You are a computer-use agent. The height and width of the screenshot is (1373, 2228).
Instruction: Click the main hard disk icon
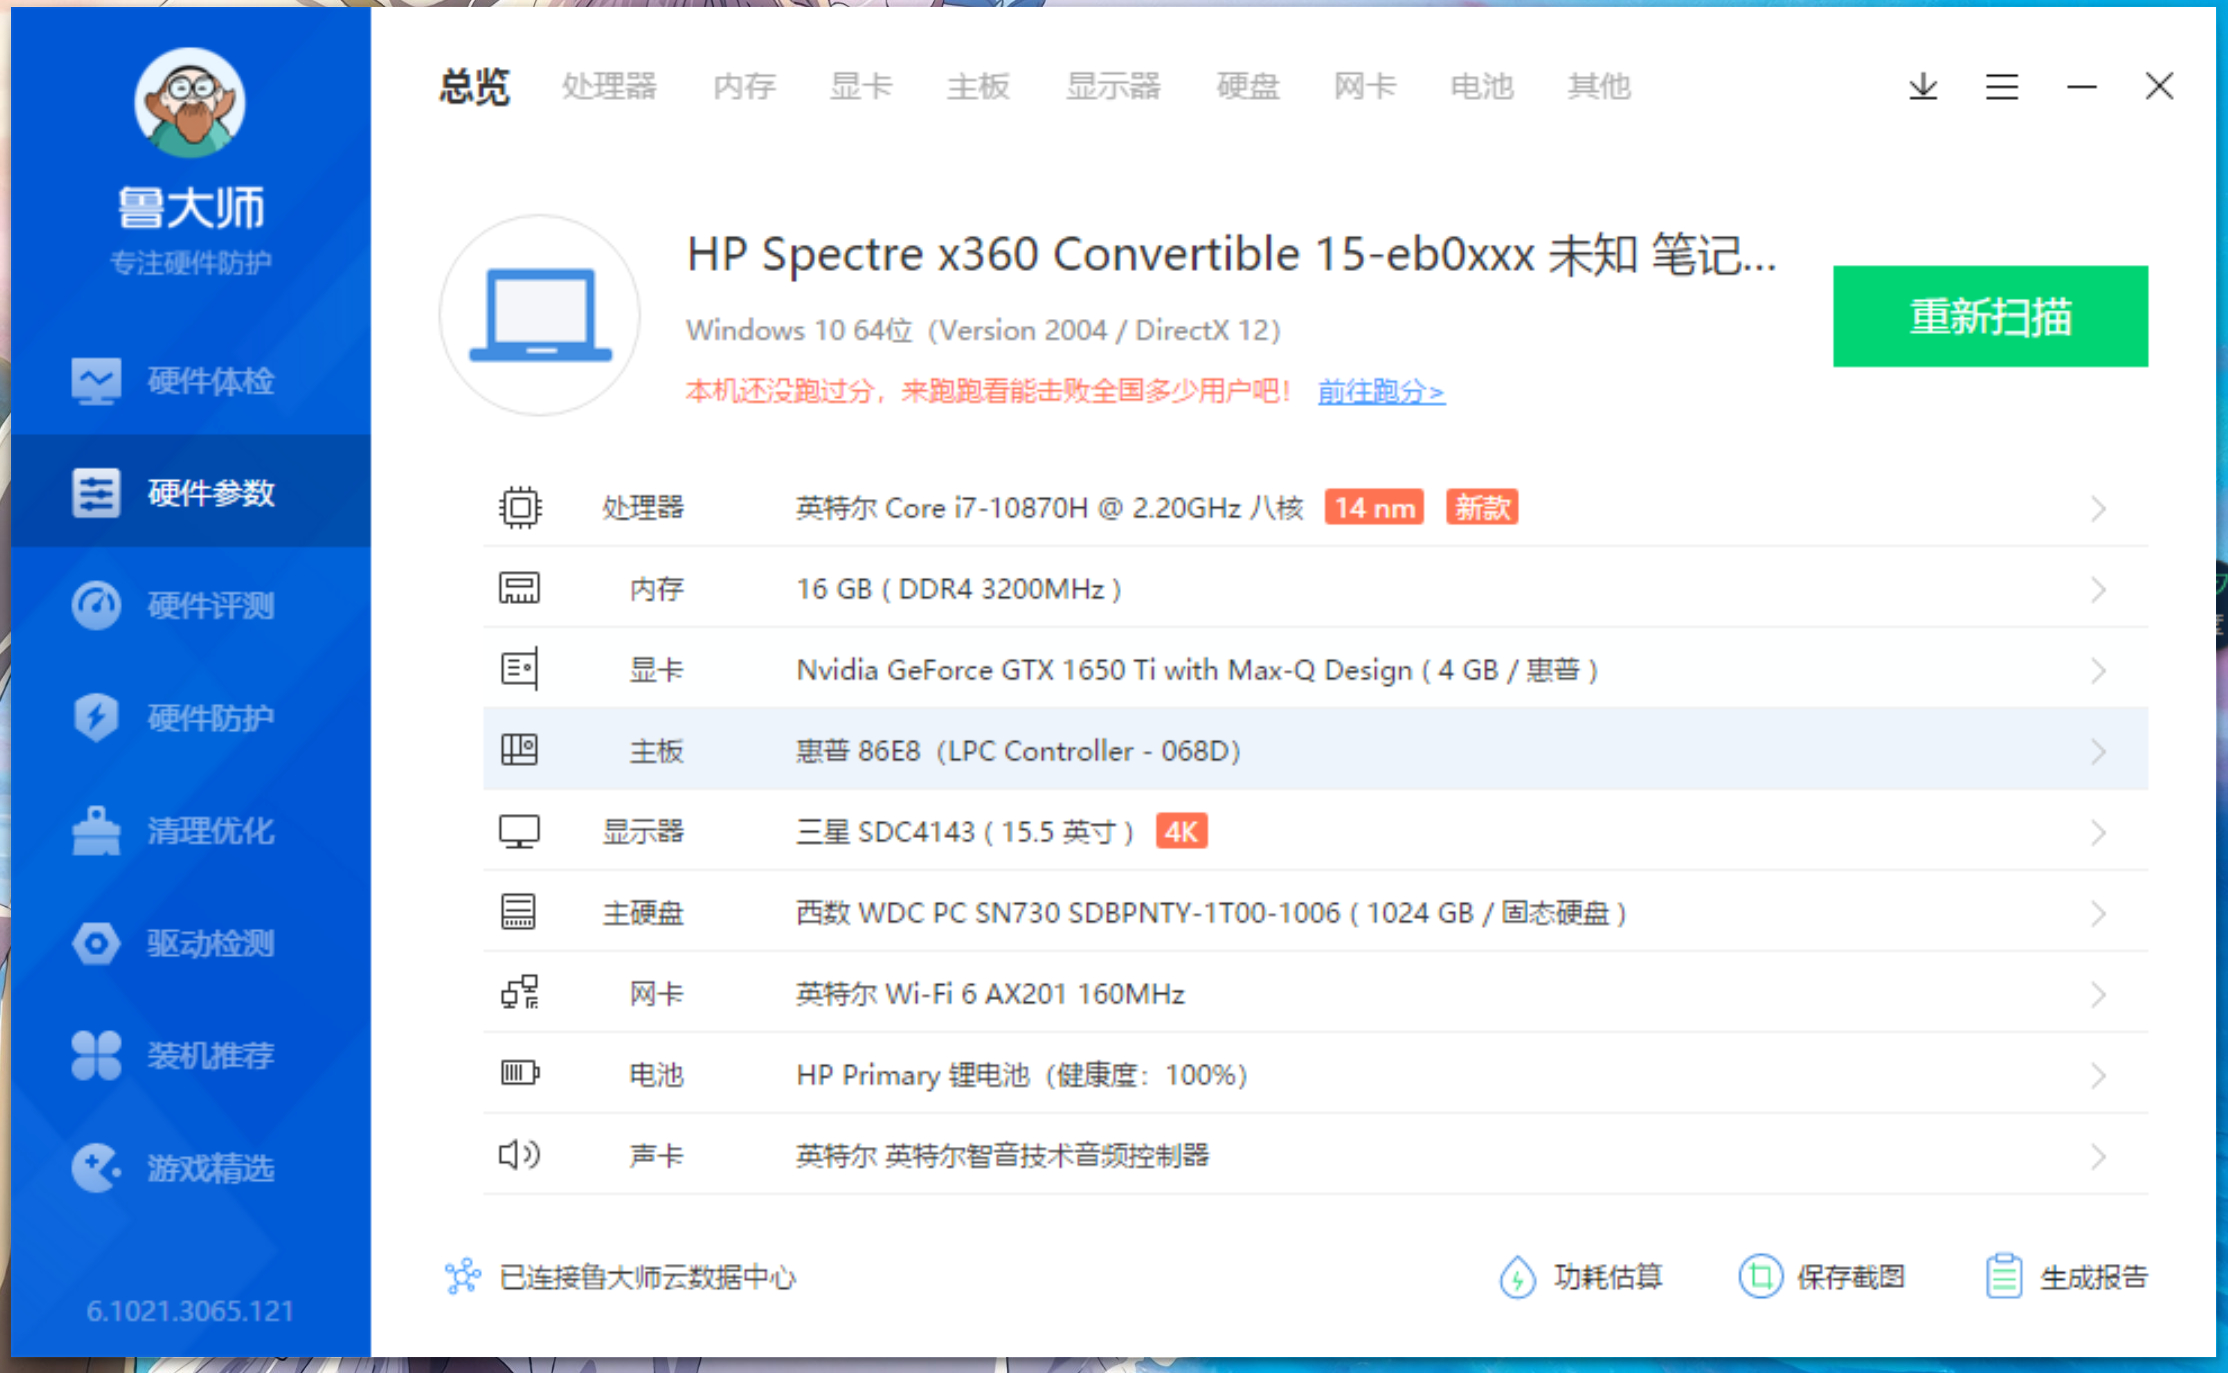coord(518,912)
